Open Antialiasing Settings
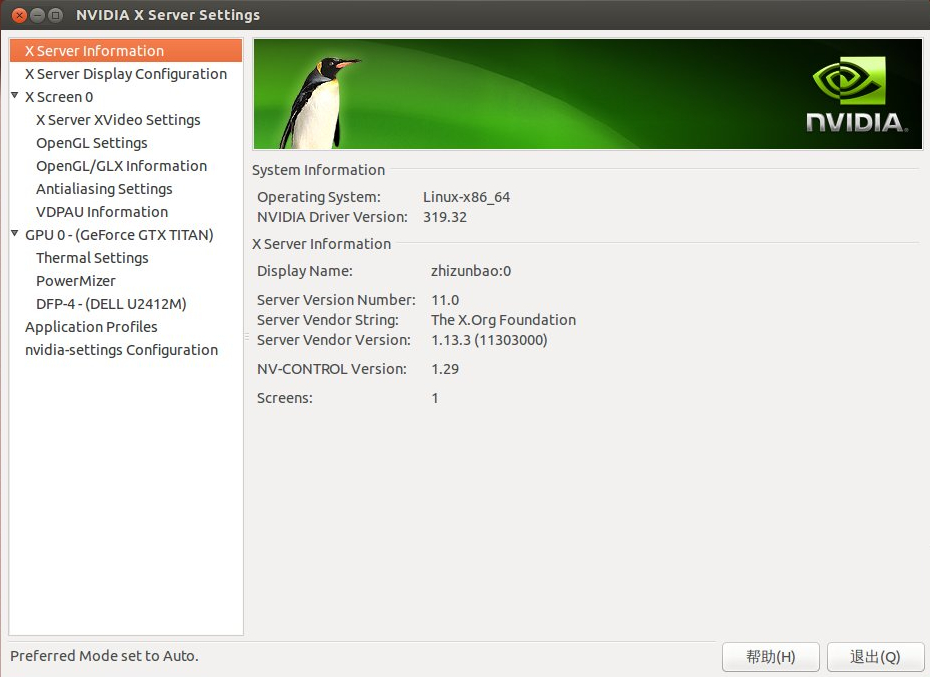This screenshot has height=677, width=930. pyautogui.click(x=104, y=189)
